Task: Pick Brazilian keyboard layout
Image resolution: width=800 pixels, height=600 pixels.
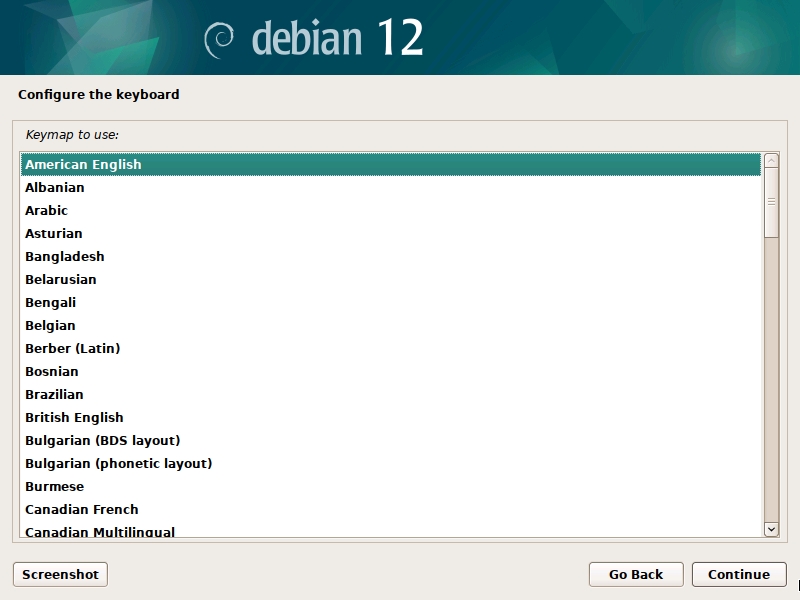Action: point(54,394)
